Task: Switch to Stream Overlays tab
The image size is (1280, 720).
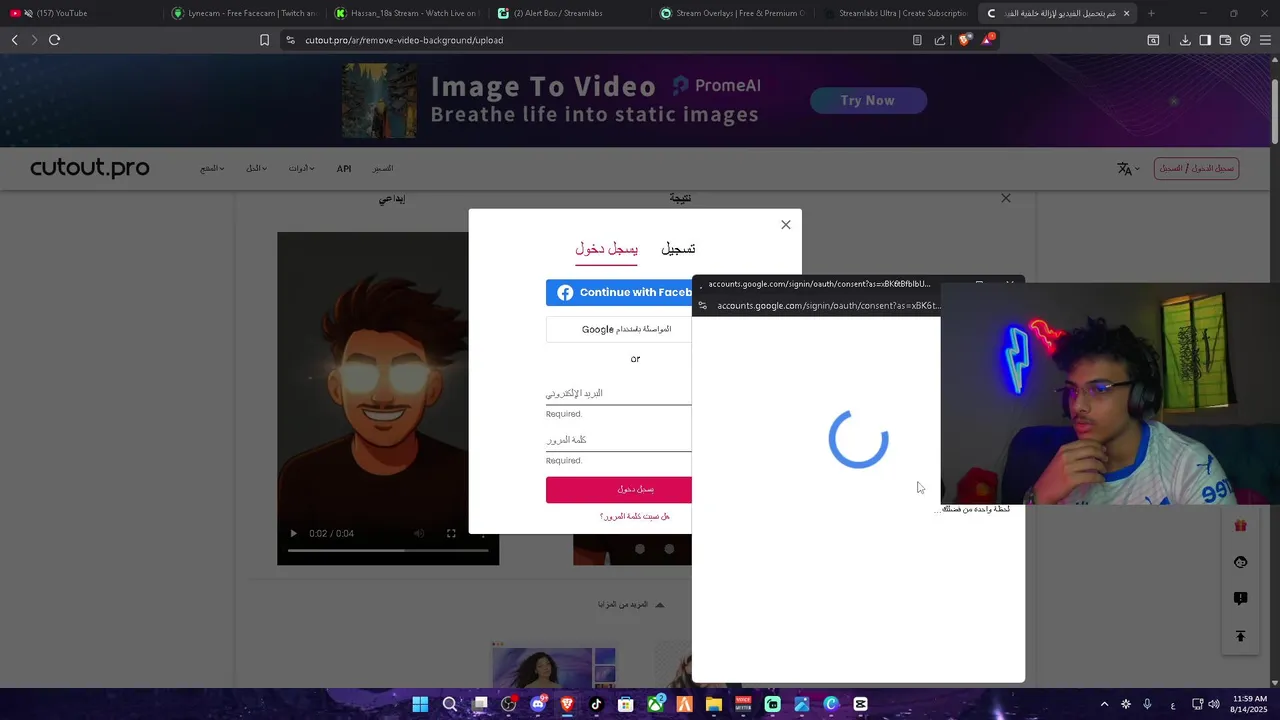Action: click(731, 13)
